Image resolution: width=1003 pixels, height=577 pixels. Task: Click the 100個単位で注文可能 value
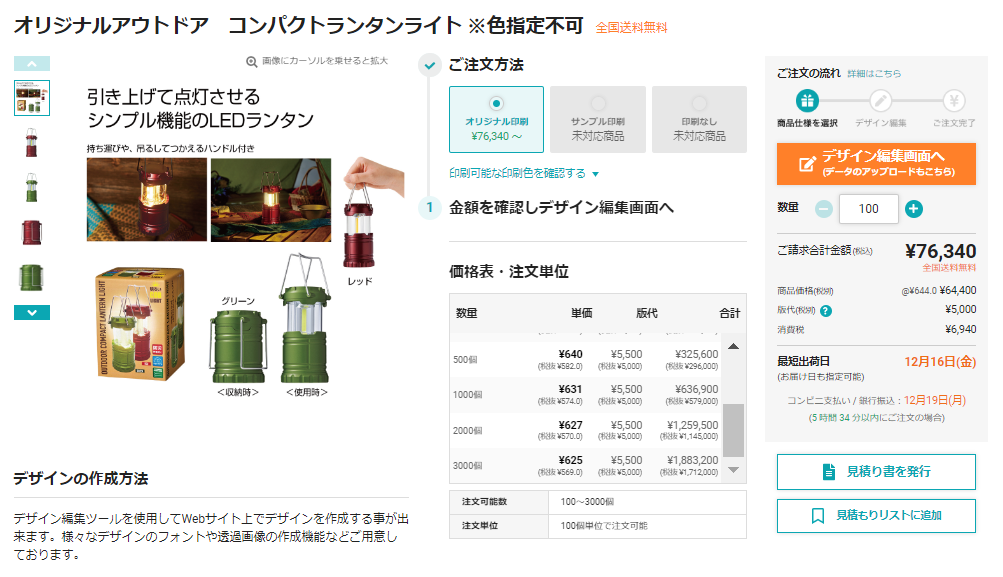click(x=604, y=526)
